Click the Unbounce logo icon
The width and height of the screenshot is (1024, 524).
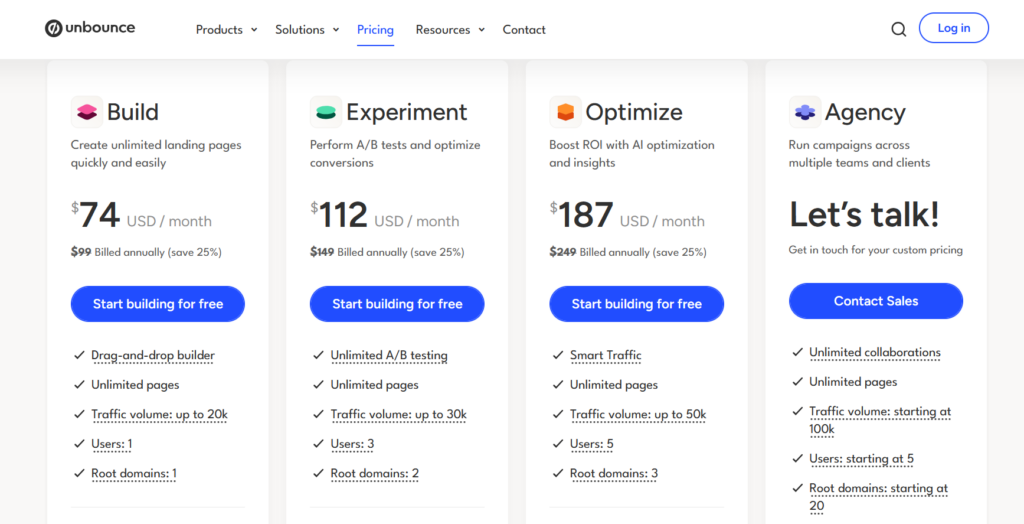pyautogui.click(x=54, y=28)
